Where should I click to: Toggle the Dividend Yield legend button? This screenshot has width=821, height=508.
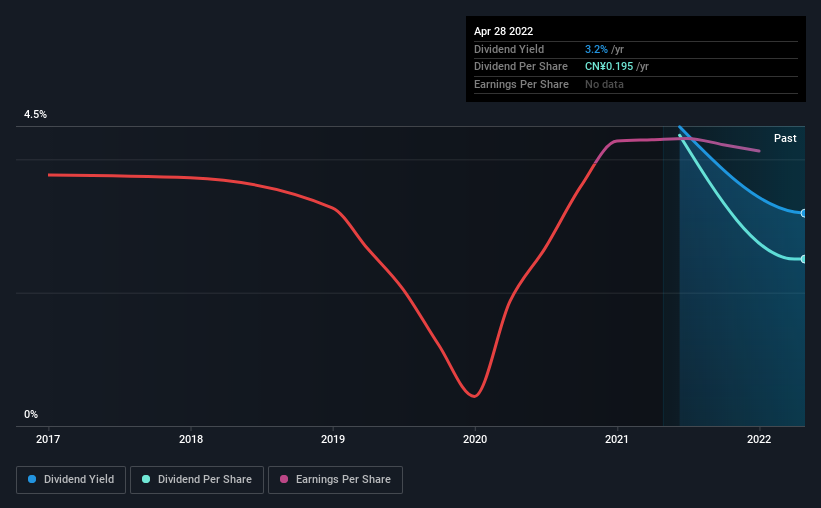(71, 480)
